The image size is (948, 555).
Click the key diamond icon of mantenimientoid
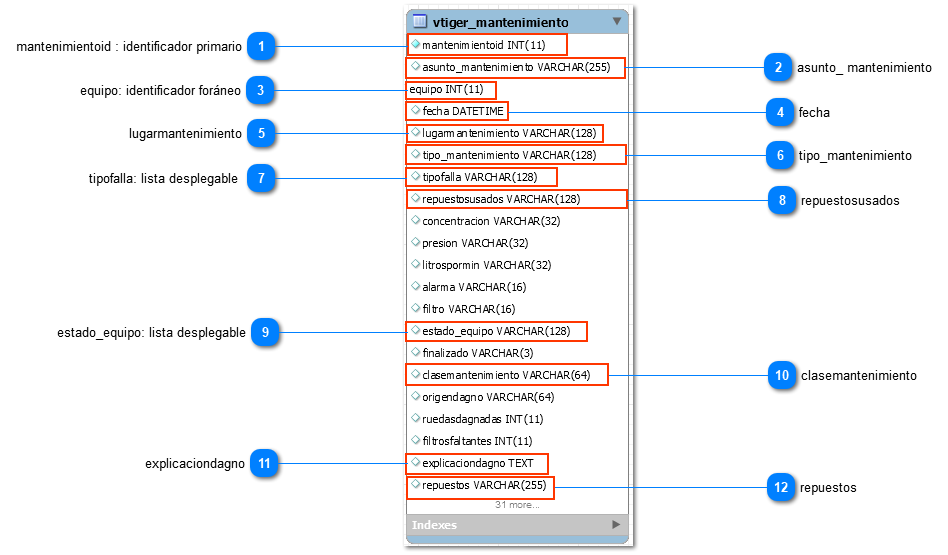415,44
